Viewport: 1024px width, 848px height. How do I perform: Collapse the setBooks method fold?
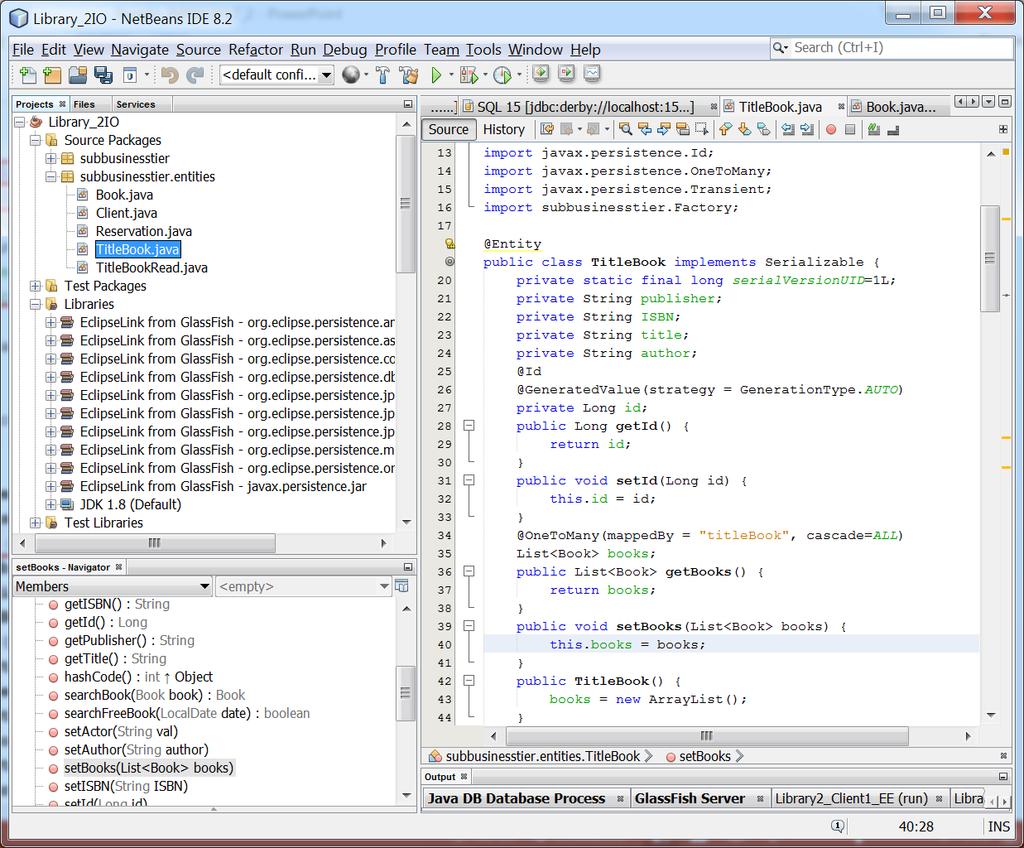pyautogui.click(x=468, y=626)
